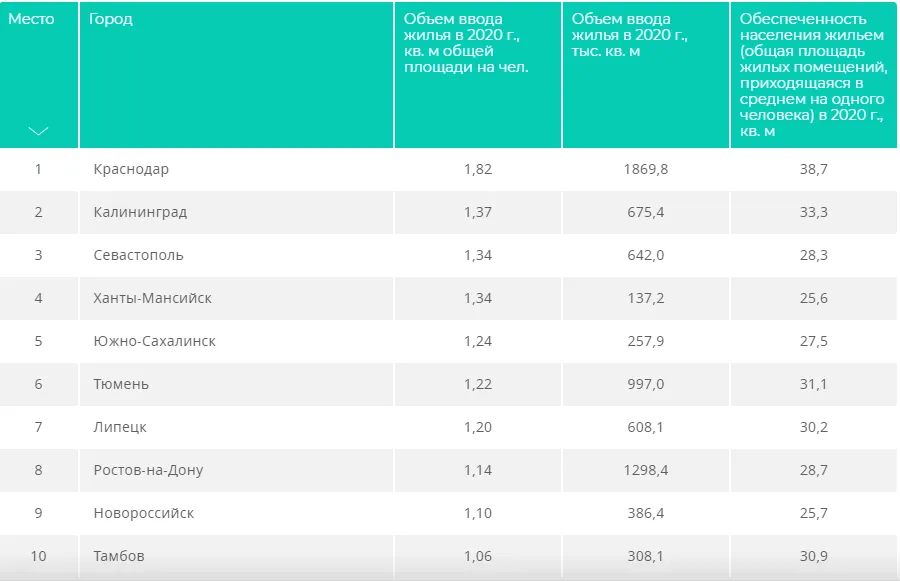Click the Севастополь city cell

(x=138, y=255)
